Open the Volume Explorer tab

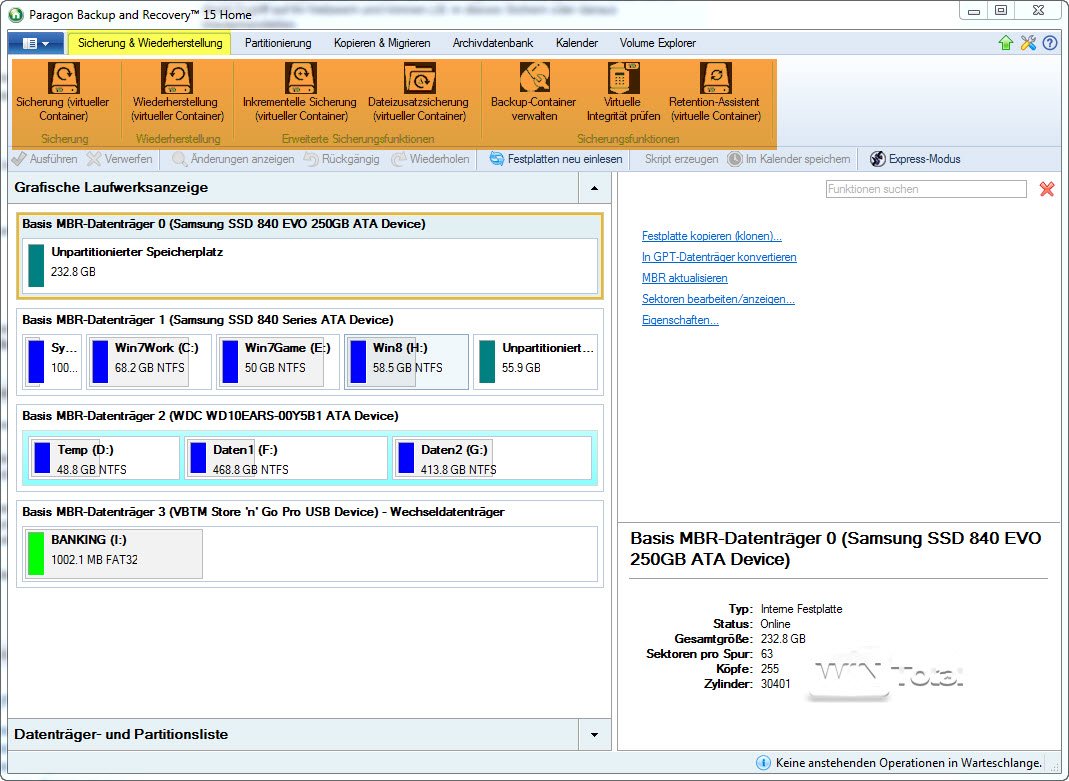pyautogui.click(x=657, y=43)
